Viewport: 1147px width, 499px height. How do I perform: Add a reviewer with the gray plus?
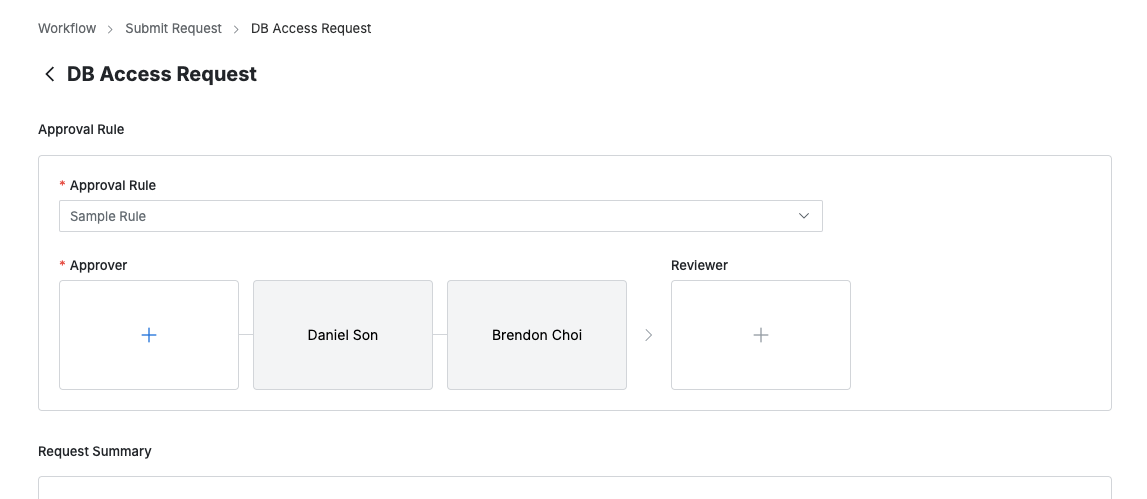(x=761, y=335)
